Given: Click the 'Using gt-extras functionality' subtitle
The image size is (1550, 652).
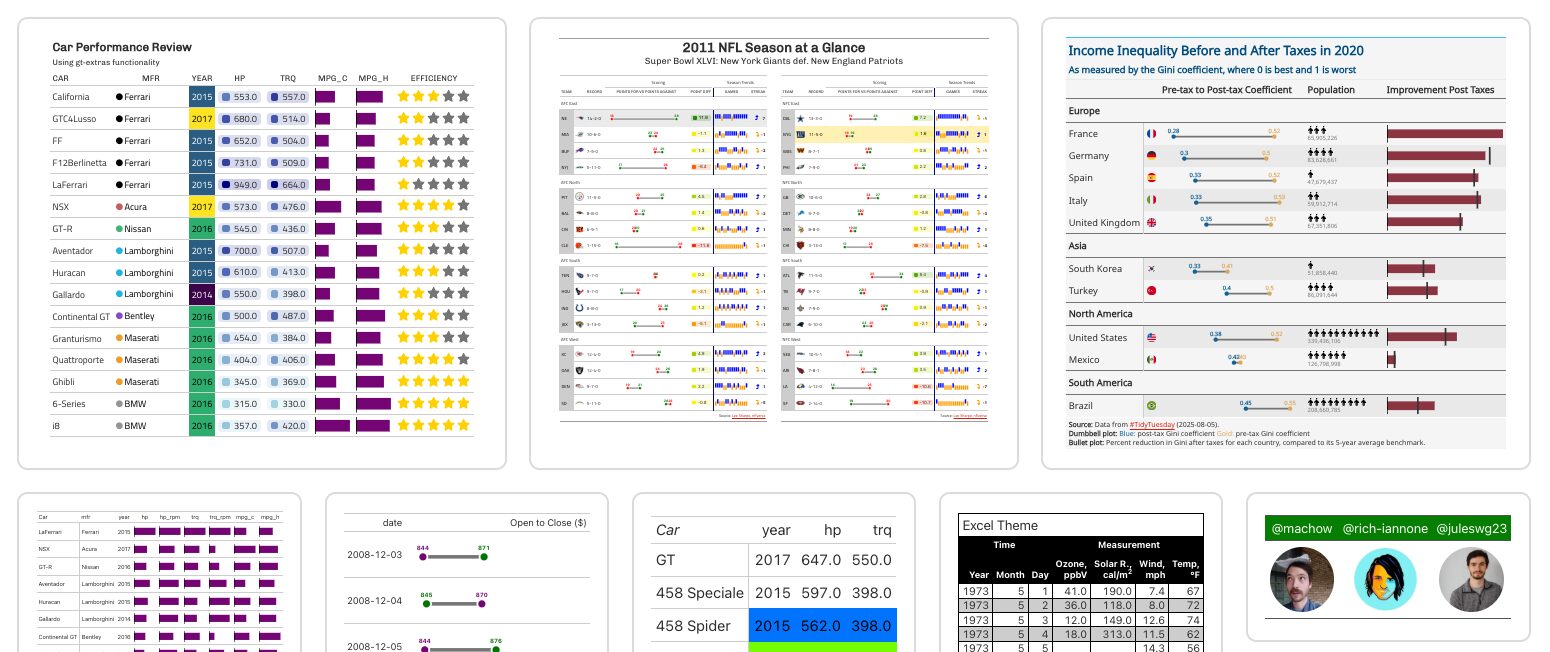Looking at the screenshot, I should point(106,63).
